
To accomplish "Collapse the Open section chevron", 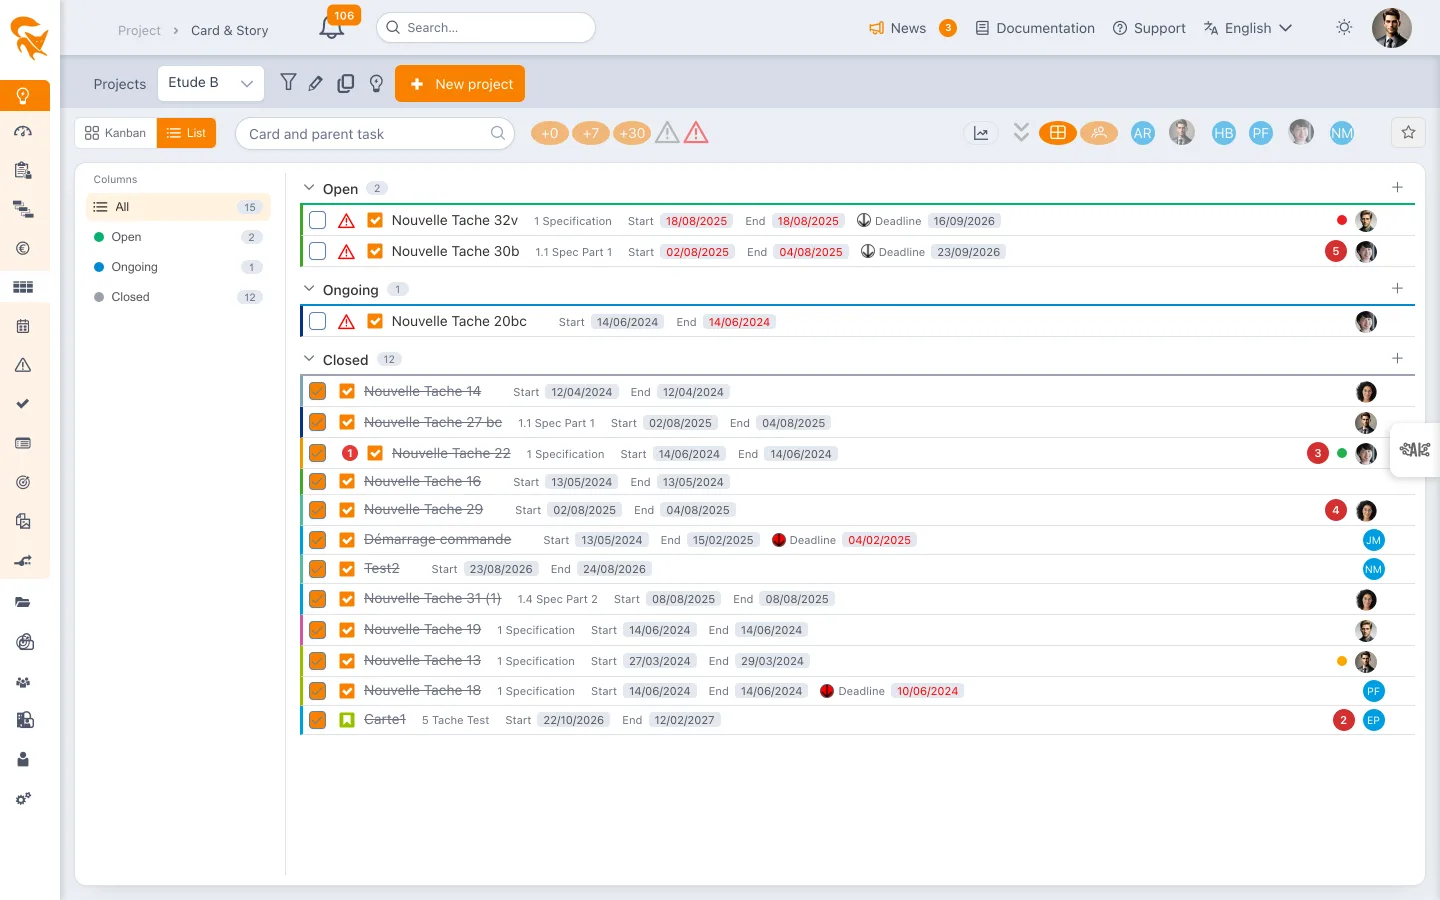I will point(309,188).
